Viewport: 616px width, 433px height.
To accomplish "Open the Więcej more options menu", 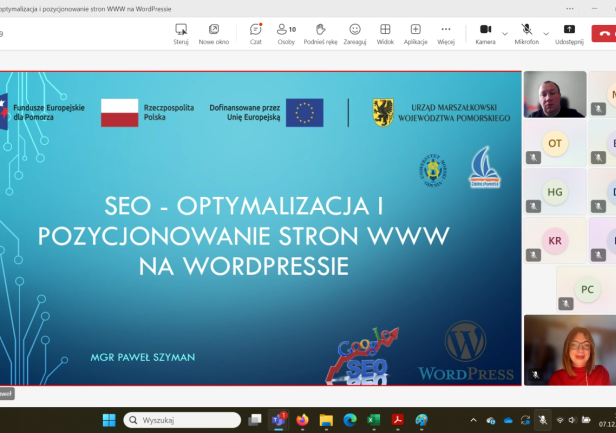I will 446,34.
